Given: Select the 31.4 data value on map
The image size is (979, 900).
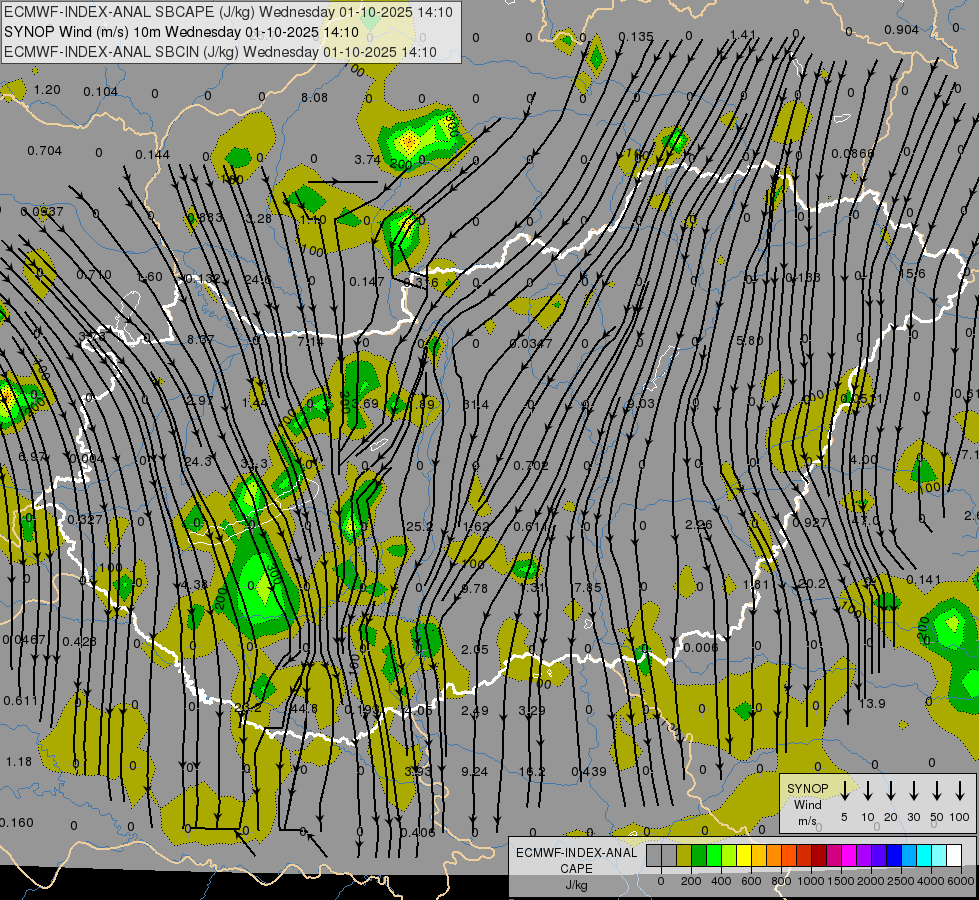Looking at the screenshot, I should tap(476, 404).
